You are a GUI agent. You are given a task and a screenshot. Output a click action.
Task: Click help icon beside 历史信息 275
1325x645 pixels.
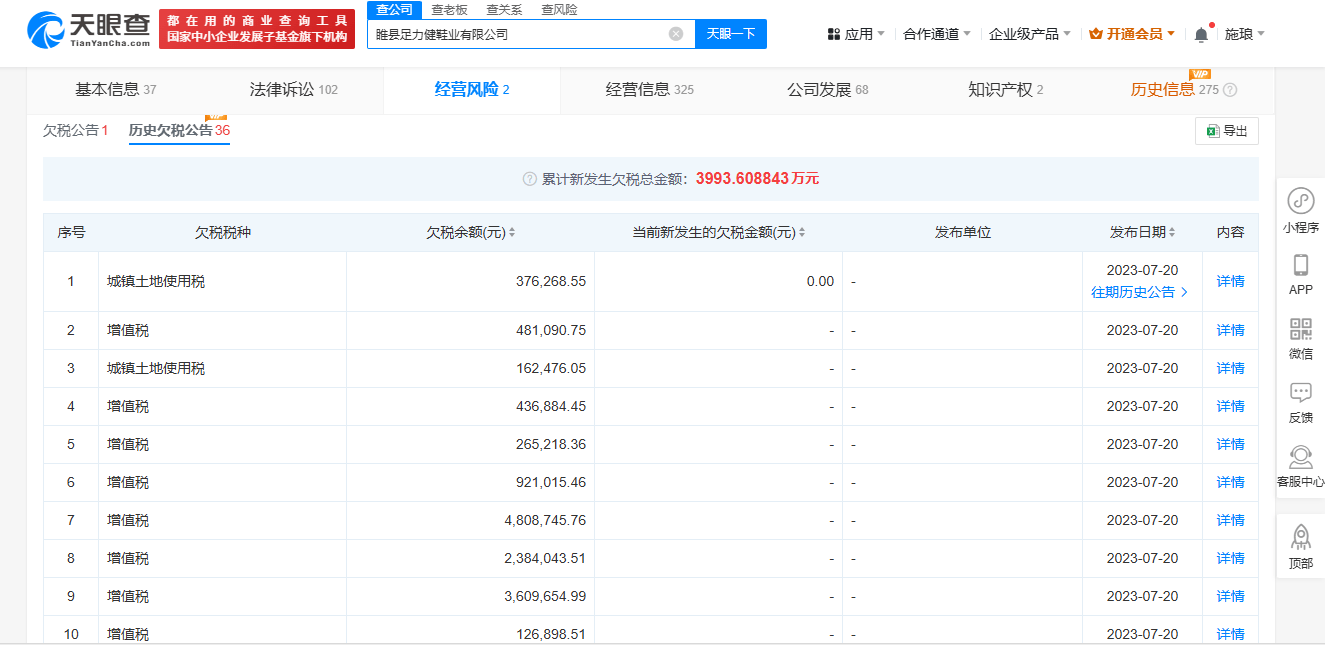pos(1230,90)
